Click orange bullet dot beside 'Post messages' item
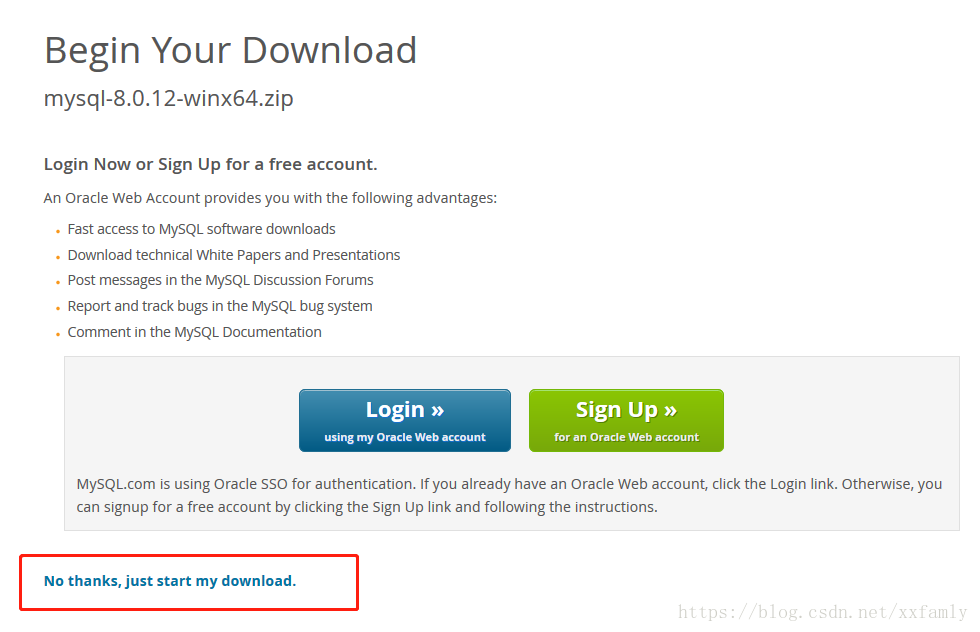980x632 pixels. click(x=58, y=283)
